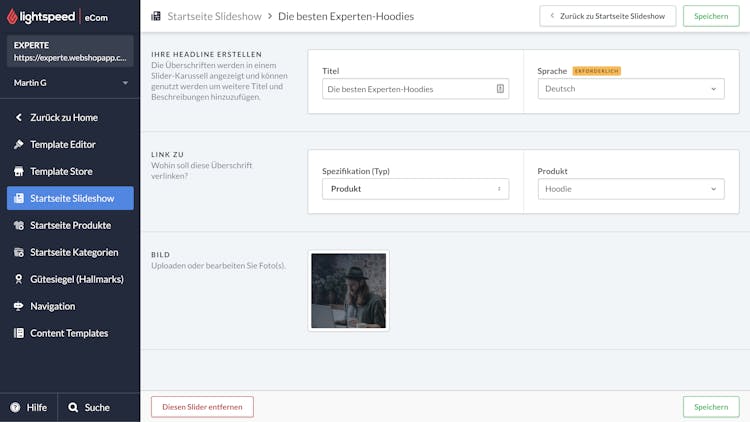Open Content Templates menu item
The width and height of the screenshot is (750, 422).
click(70, 333)
